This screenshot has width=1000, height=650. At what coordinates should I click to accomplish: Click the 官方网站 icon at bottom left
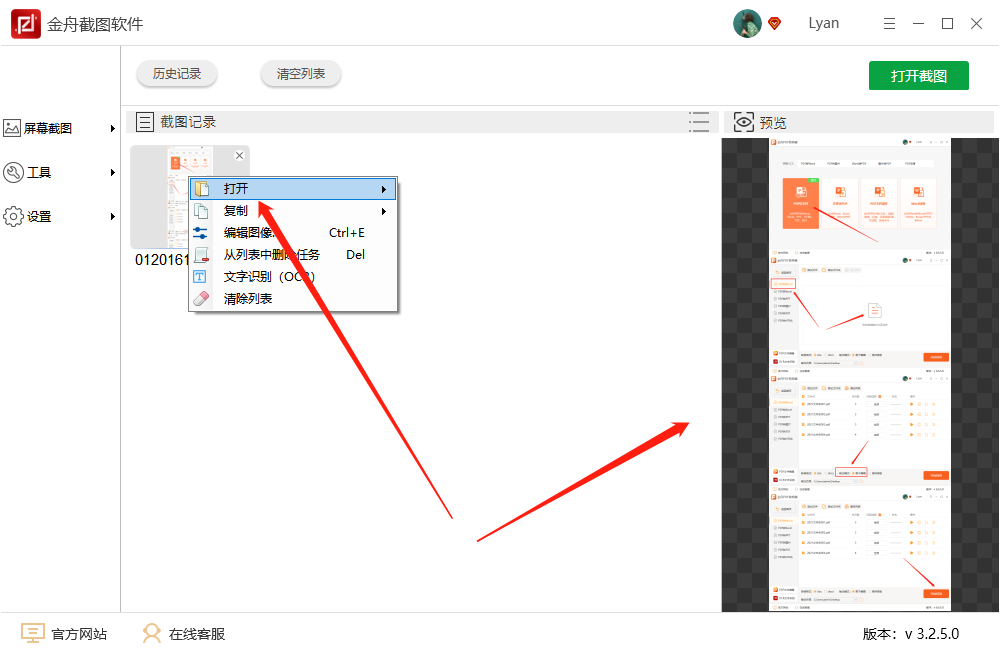(31, 632)
